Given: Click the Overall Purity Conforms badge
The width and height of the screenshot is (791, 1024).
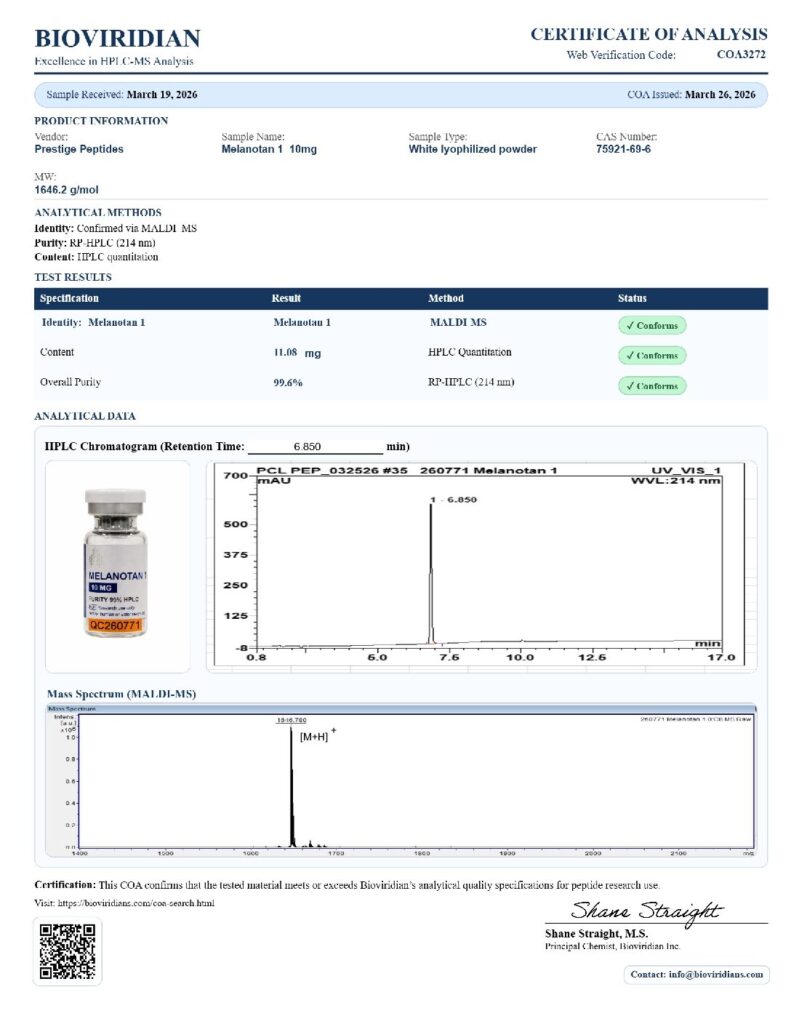Looking at the screenshot, I should (652, 385).
